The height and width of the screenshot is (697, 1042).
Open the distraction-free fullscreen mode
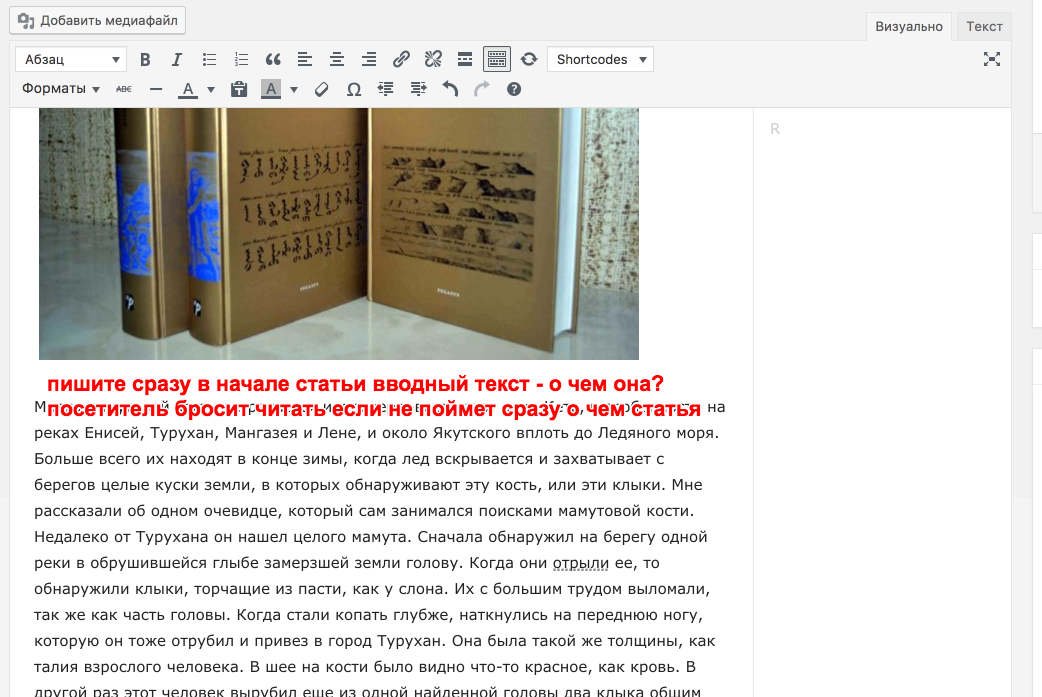tap(991, 60)
